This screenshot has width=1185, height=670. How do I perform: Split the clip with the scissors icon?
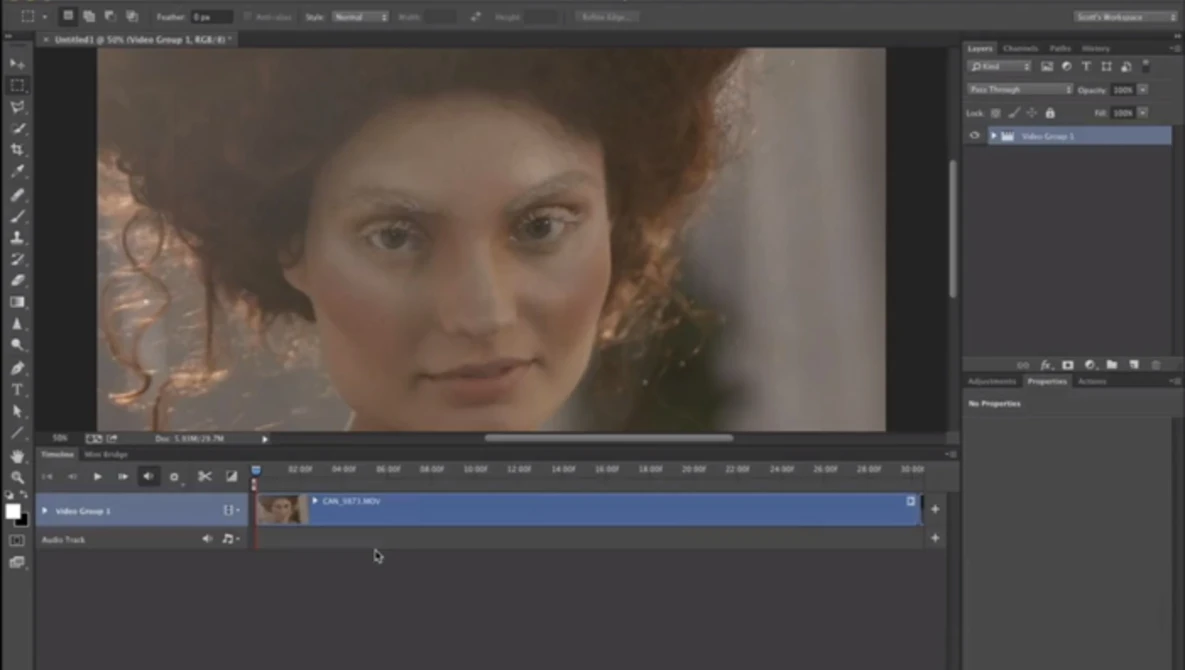[x=204, y=477]
